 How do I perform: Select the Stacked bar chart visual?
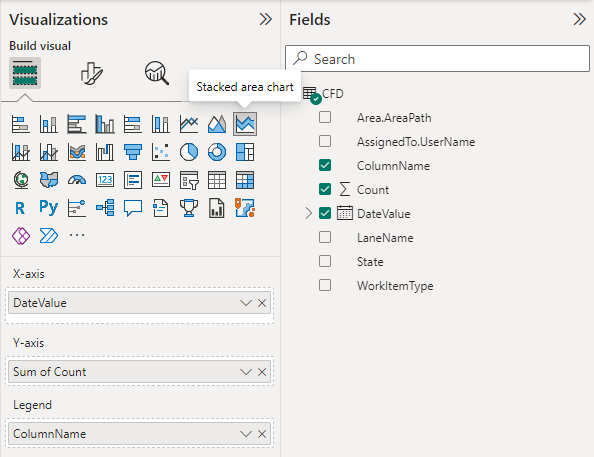tap(20, 124)
